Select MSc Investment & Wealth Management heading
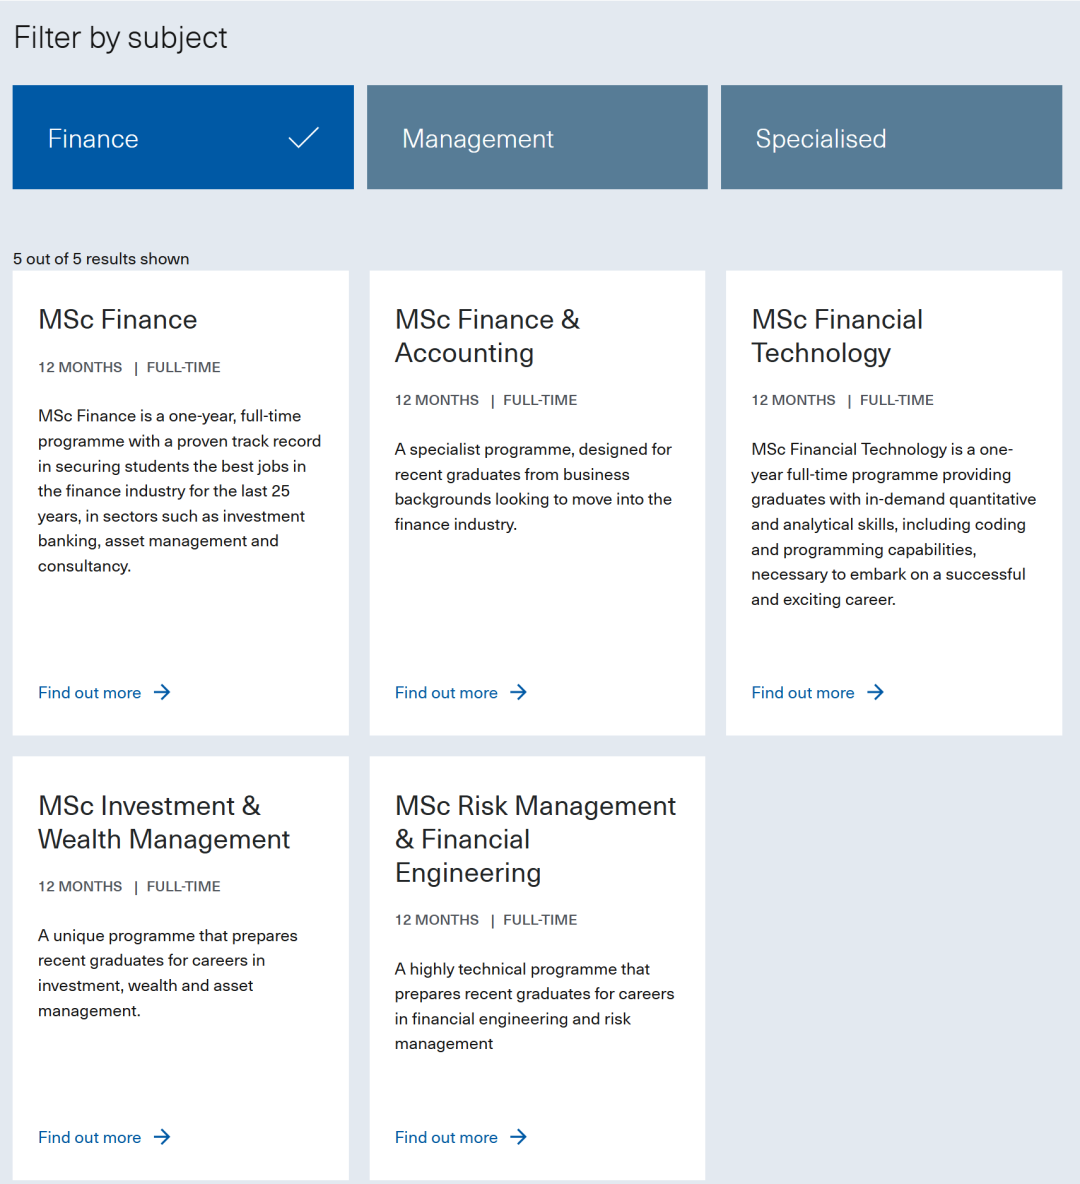The height and width of the screenshot is (1184, 1080). click(164, 822)
